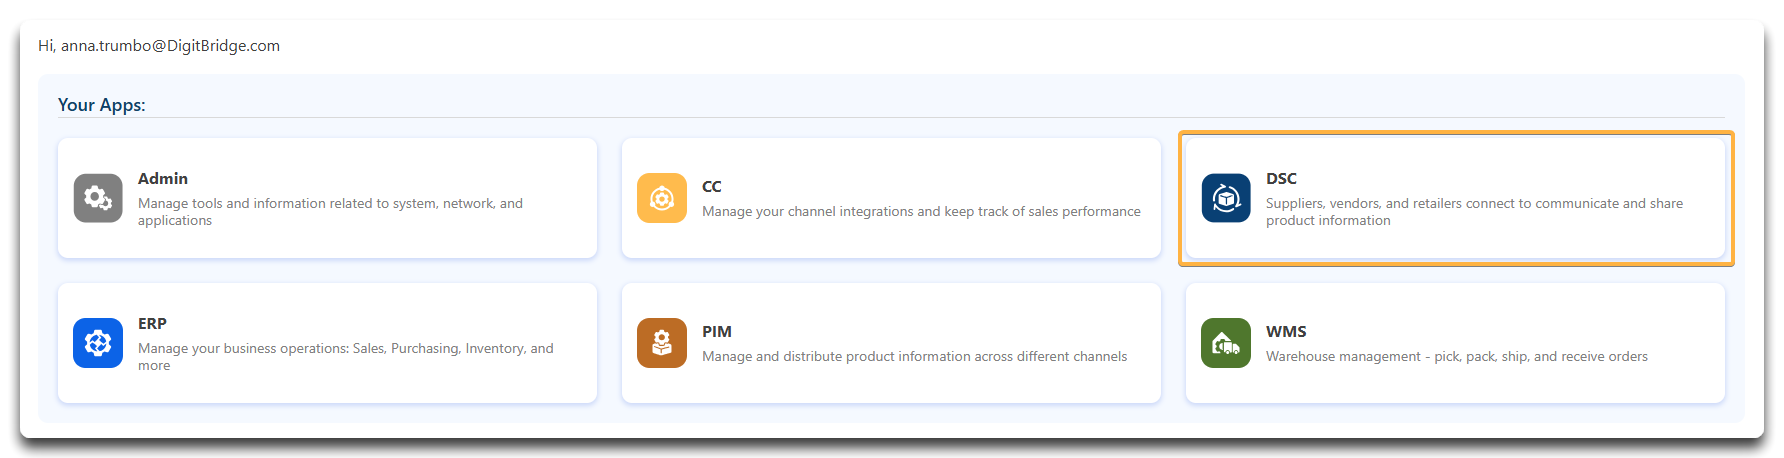Click the dark blue DSC cube icon
Image resolution: width=1784 pixels, height=458 pixels.
pos(1226,198)
